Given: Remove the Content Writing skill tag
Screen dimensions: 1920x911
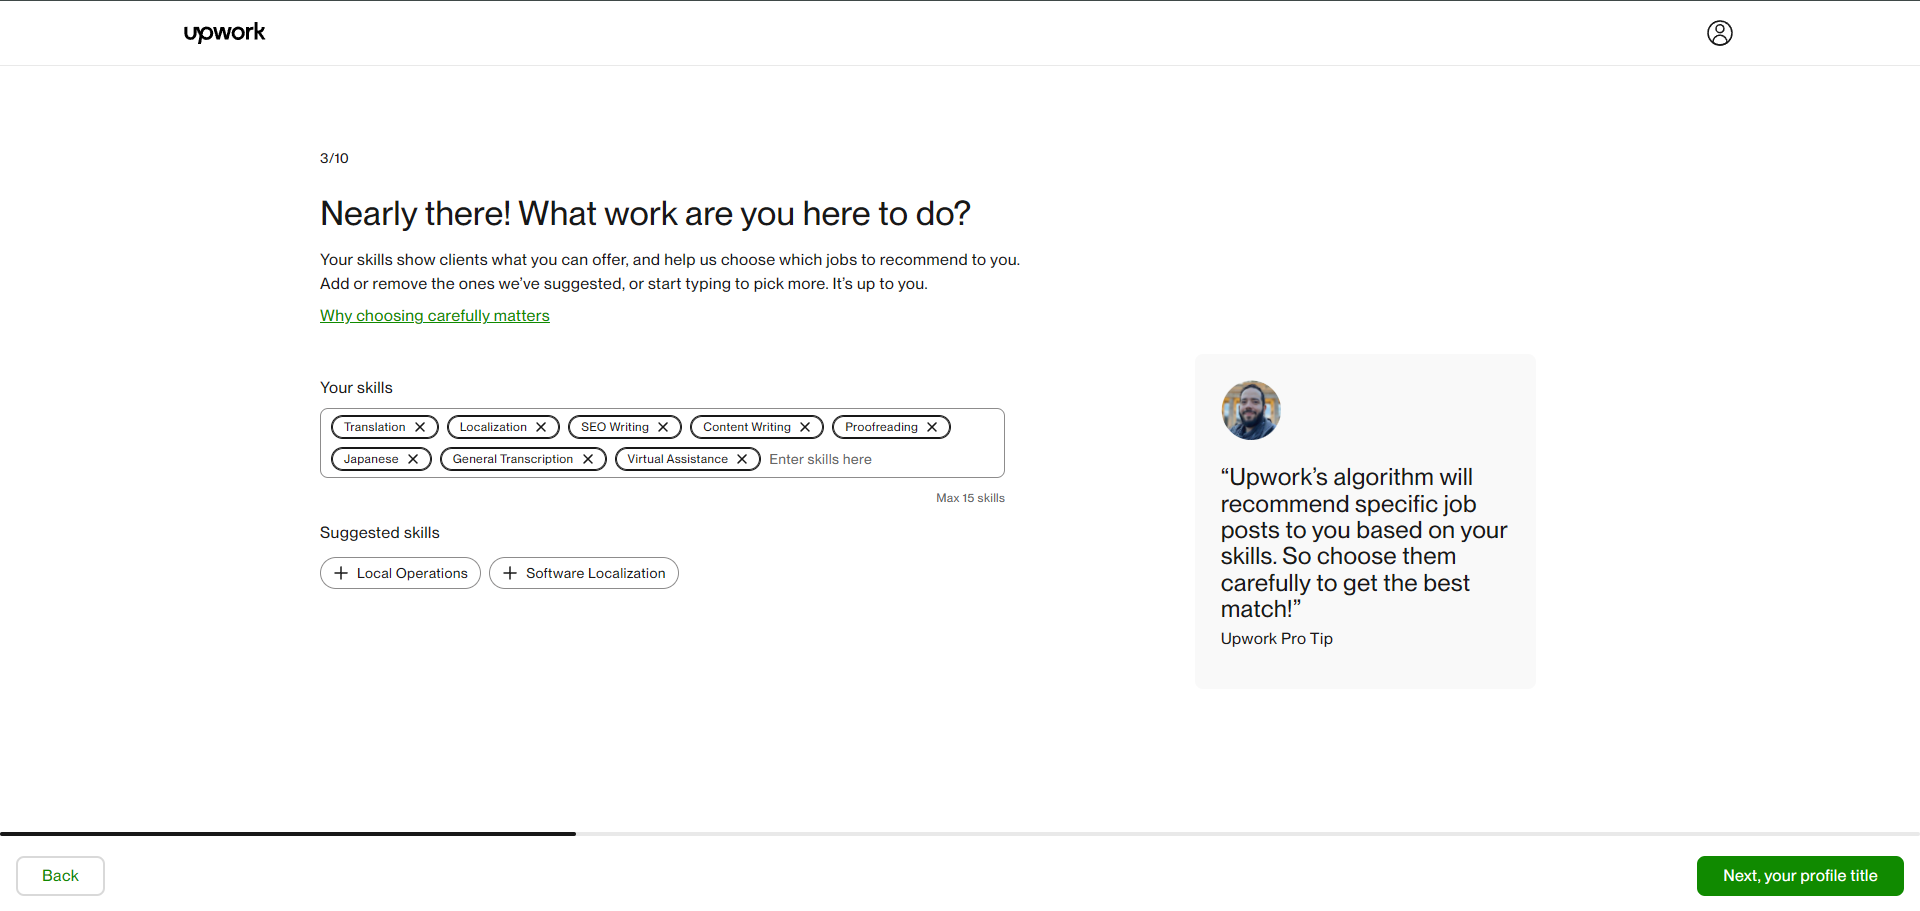Looking at the screenshot, I should 805,427.
